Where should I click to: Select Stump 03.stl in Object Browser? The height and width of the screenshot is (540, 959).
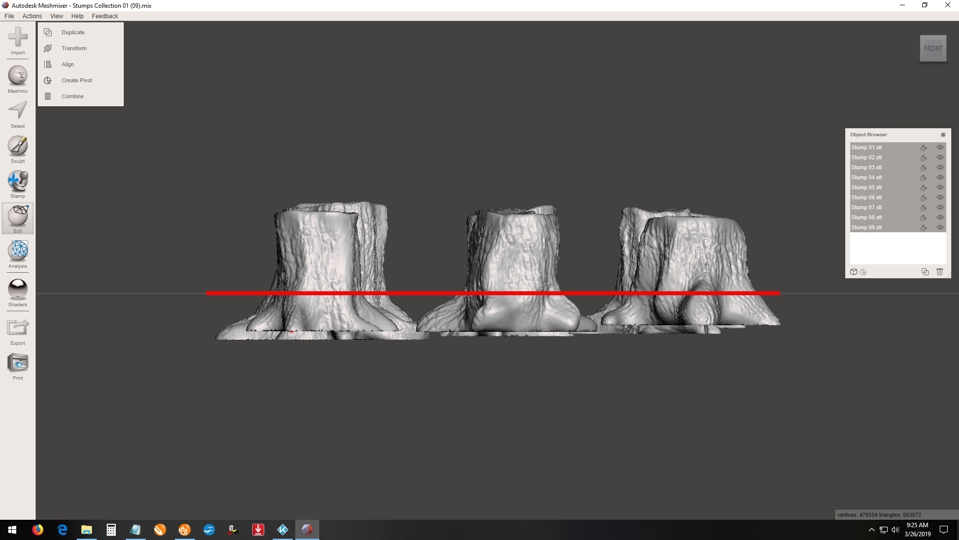point(867,168)
